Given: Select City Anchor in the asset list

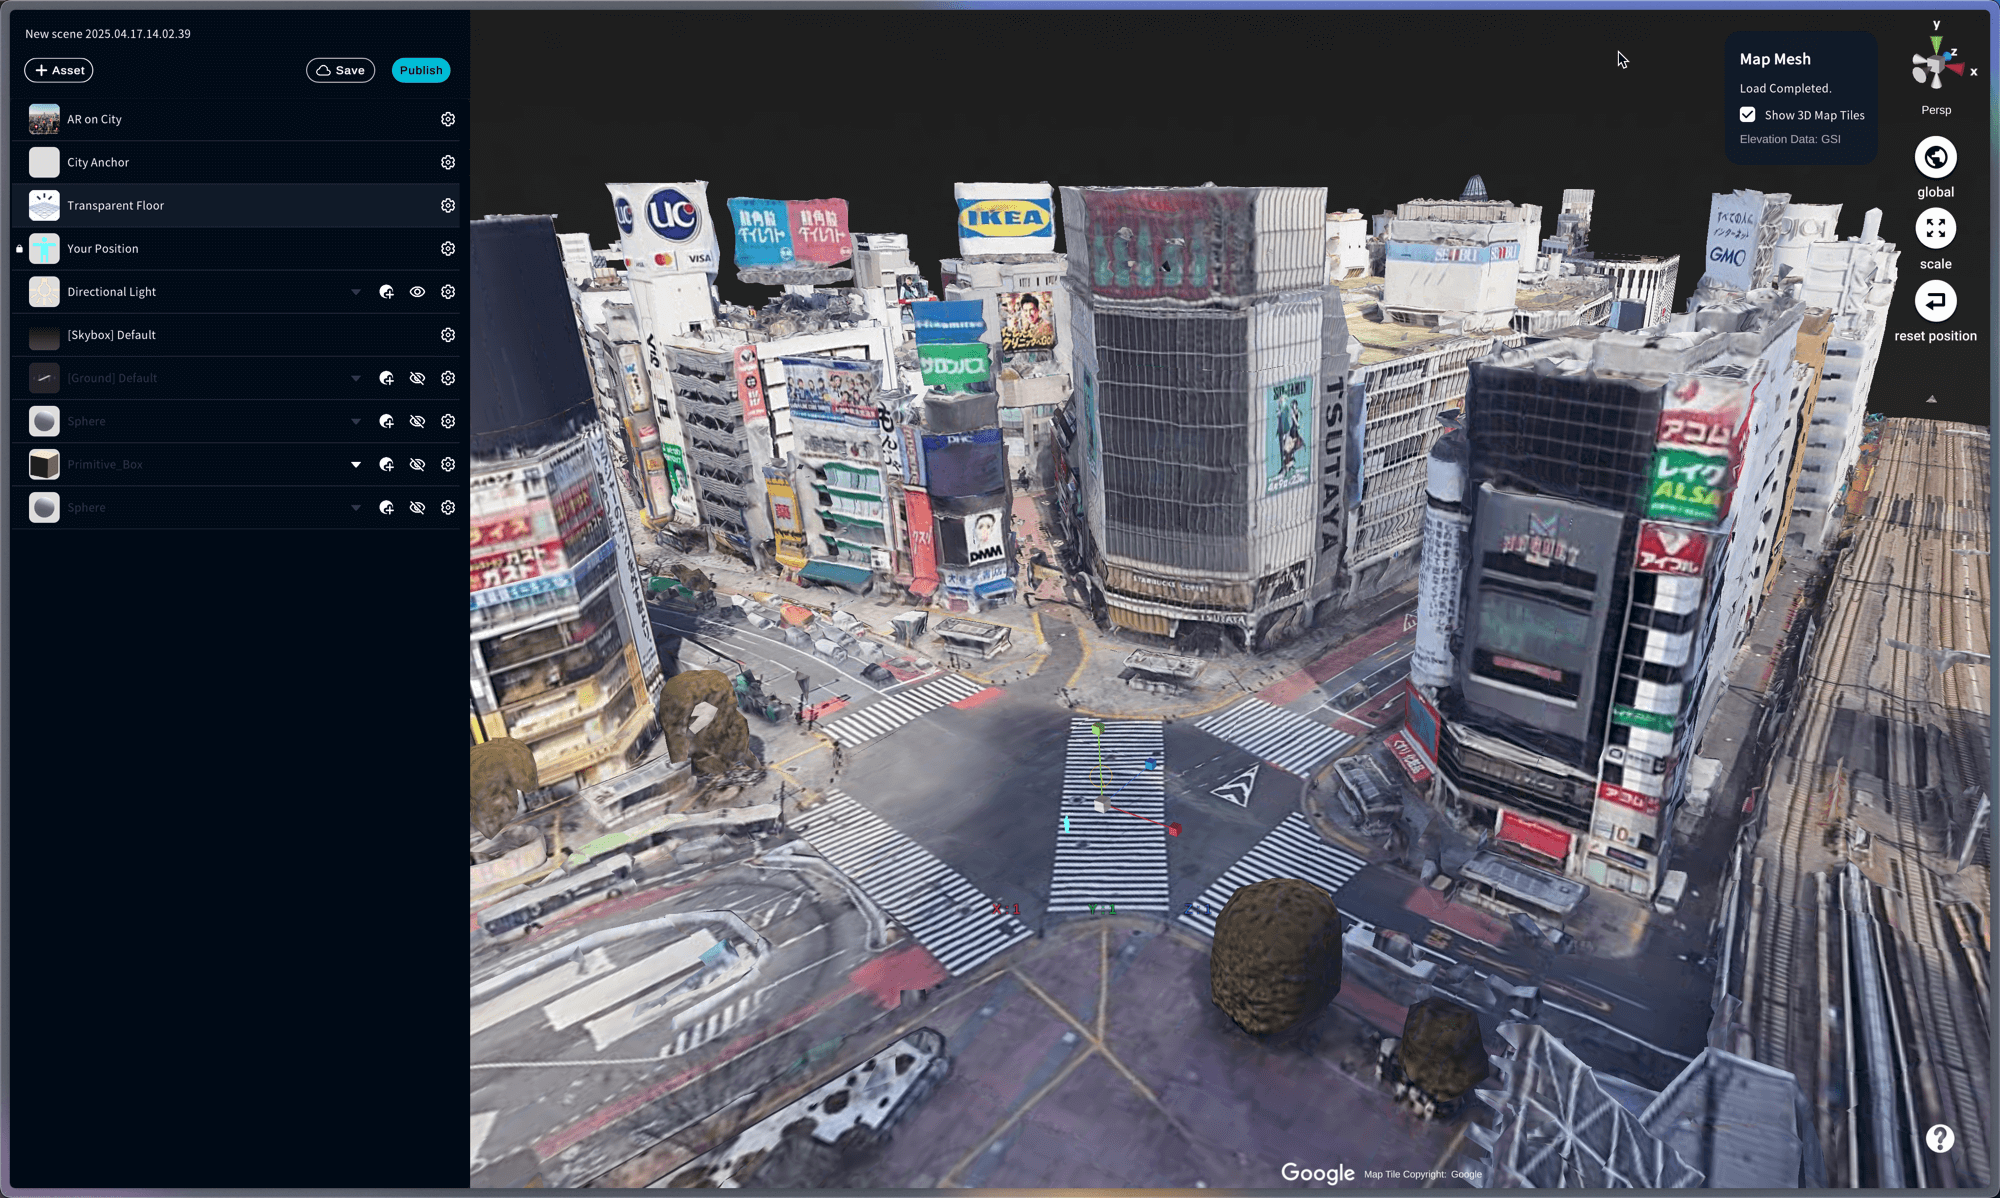Looking at the screenshot, I should (x=235, y=162).
